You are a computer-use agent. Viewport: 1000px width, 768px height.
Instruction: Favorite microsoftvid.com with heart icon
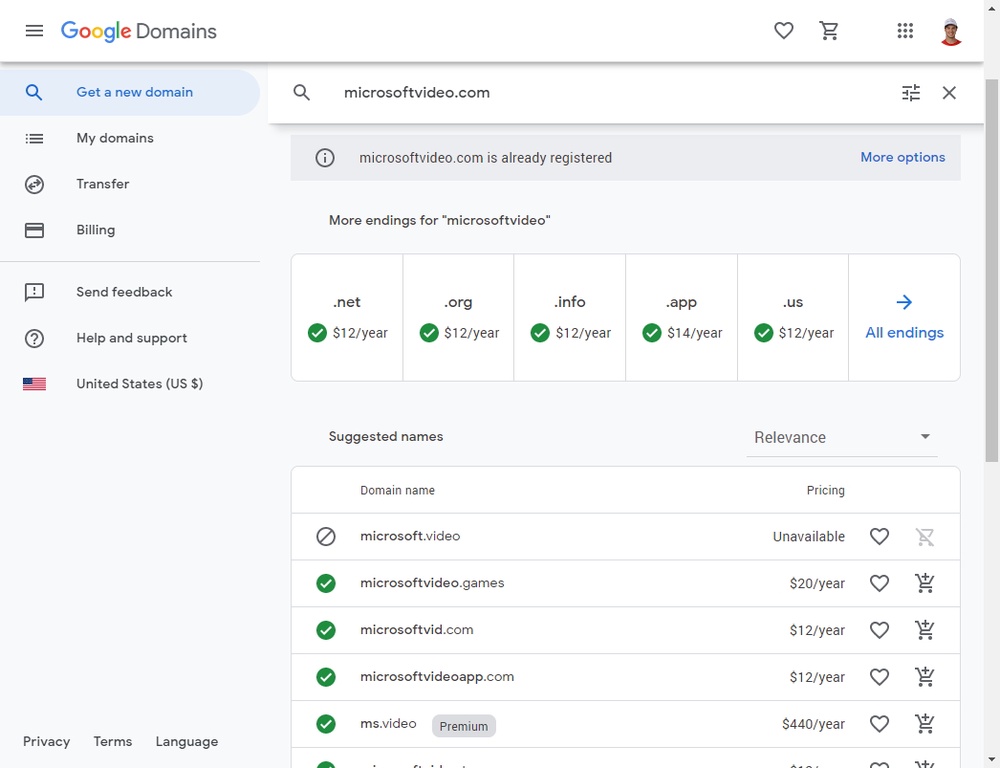pos(879,630)
